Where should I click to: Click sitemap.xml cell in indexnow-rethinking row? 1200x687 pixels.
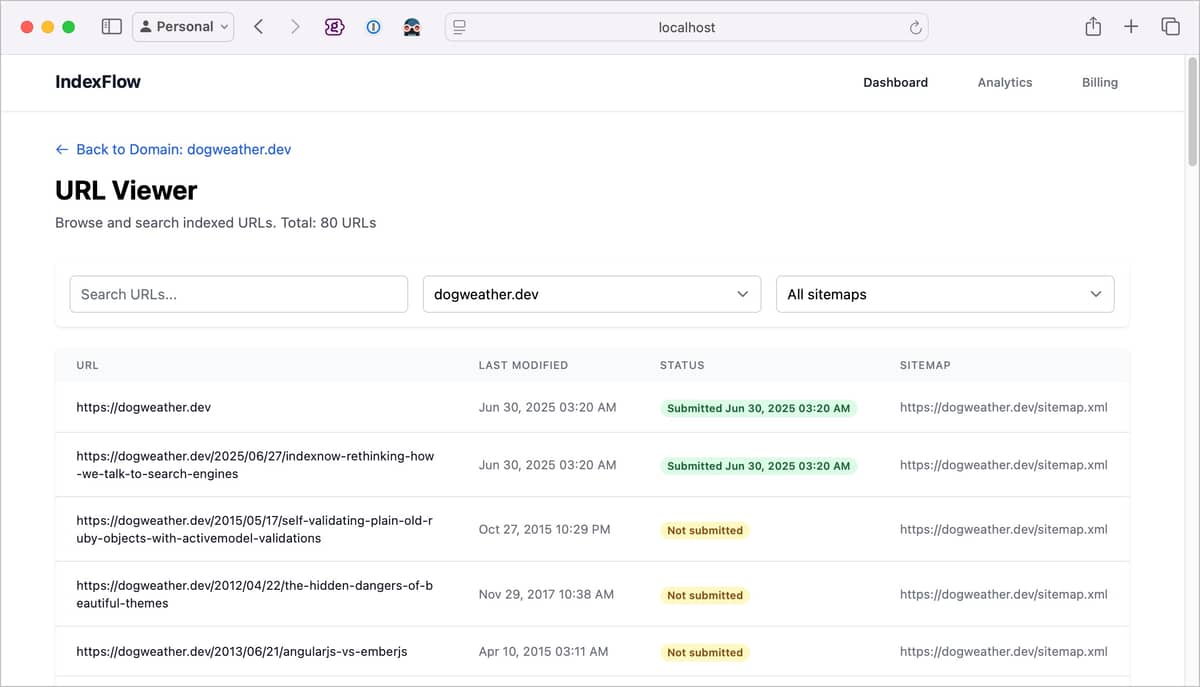1004,465
